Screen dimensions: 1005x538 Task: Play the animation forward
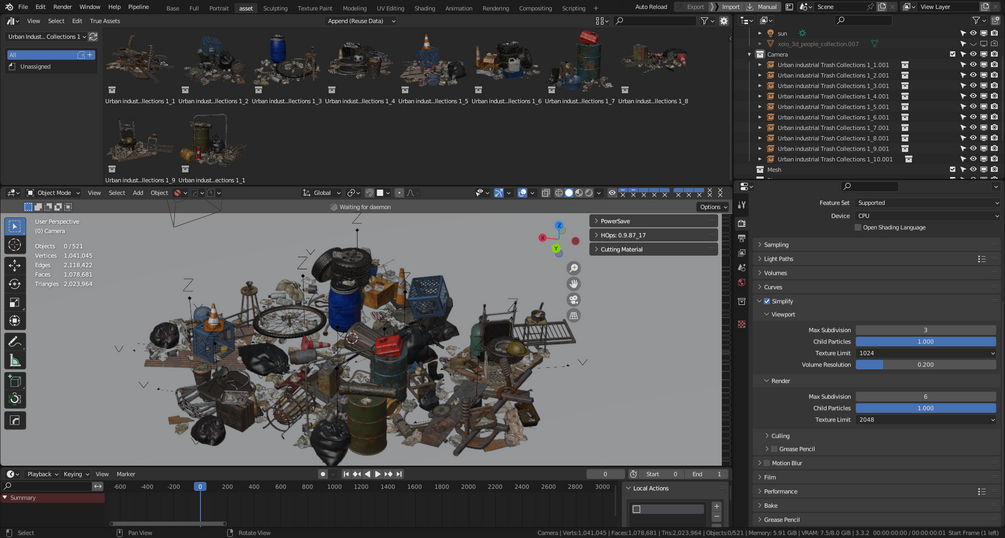coord(378,474)
